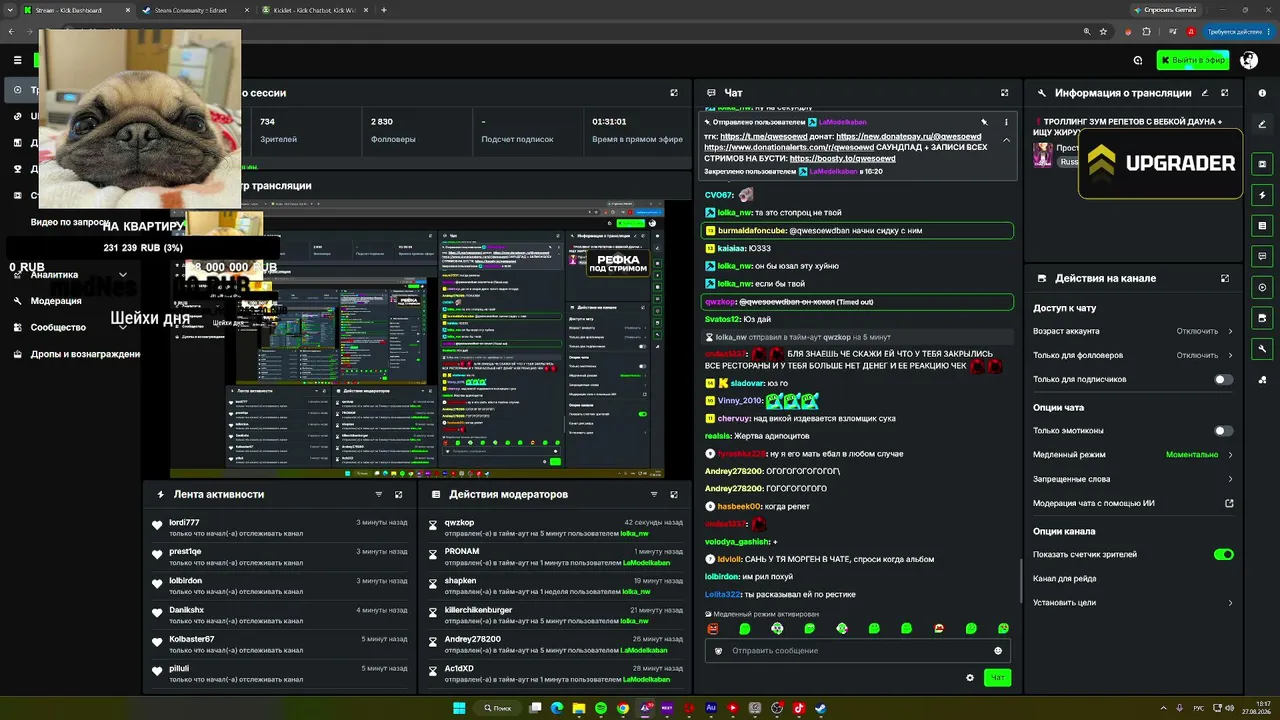Disable the show viewer counter switch

point(1223,554)
